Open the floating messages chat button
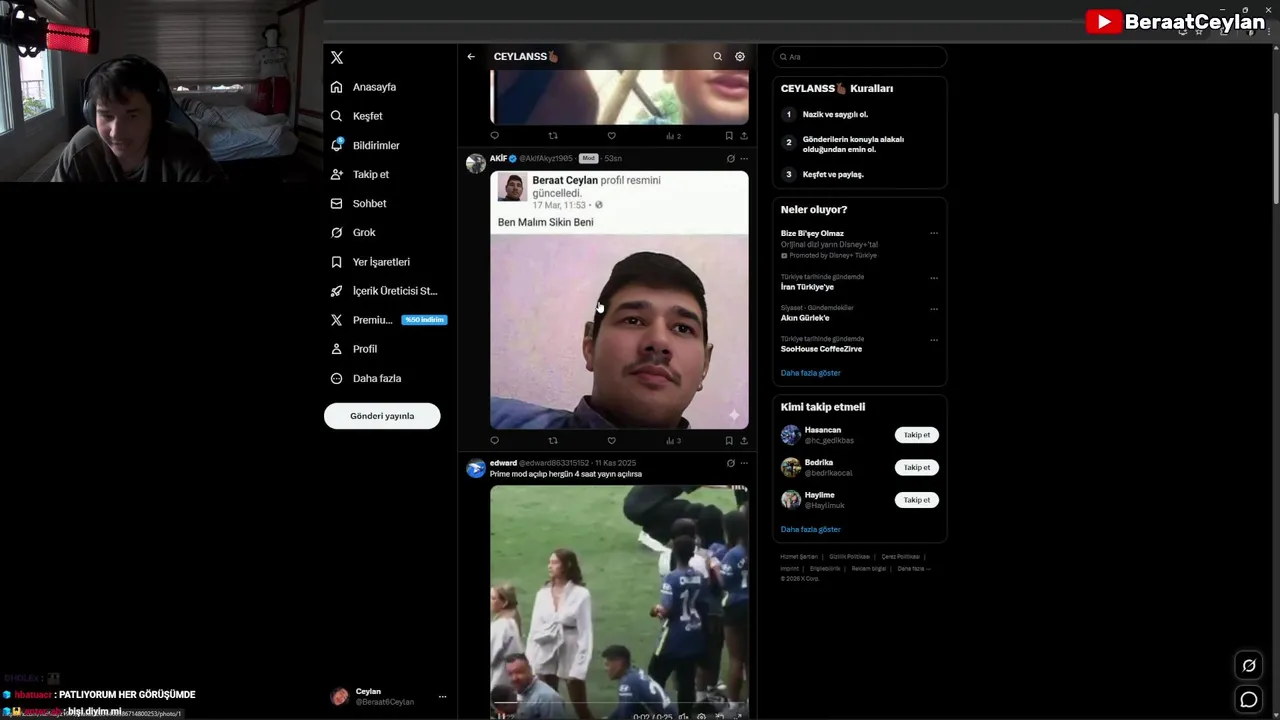The image size is (1280, 720). (1249, 700)
